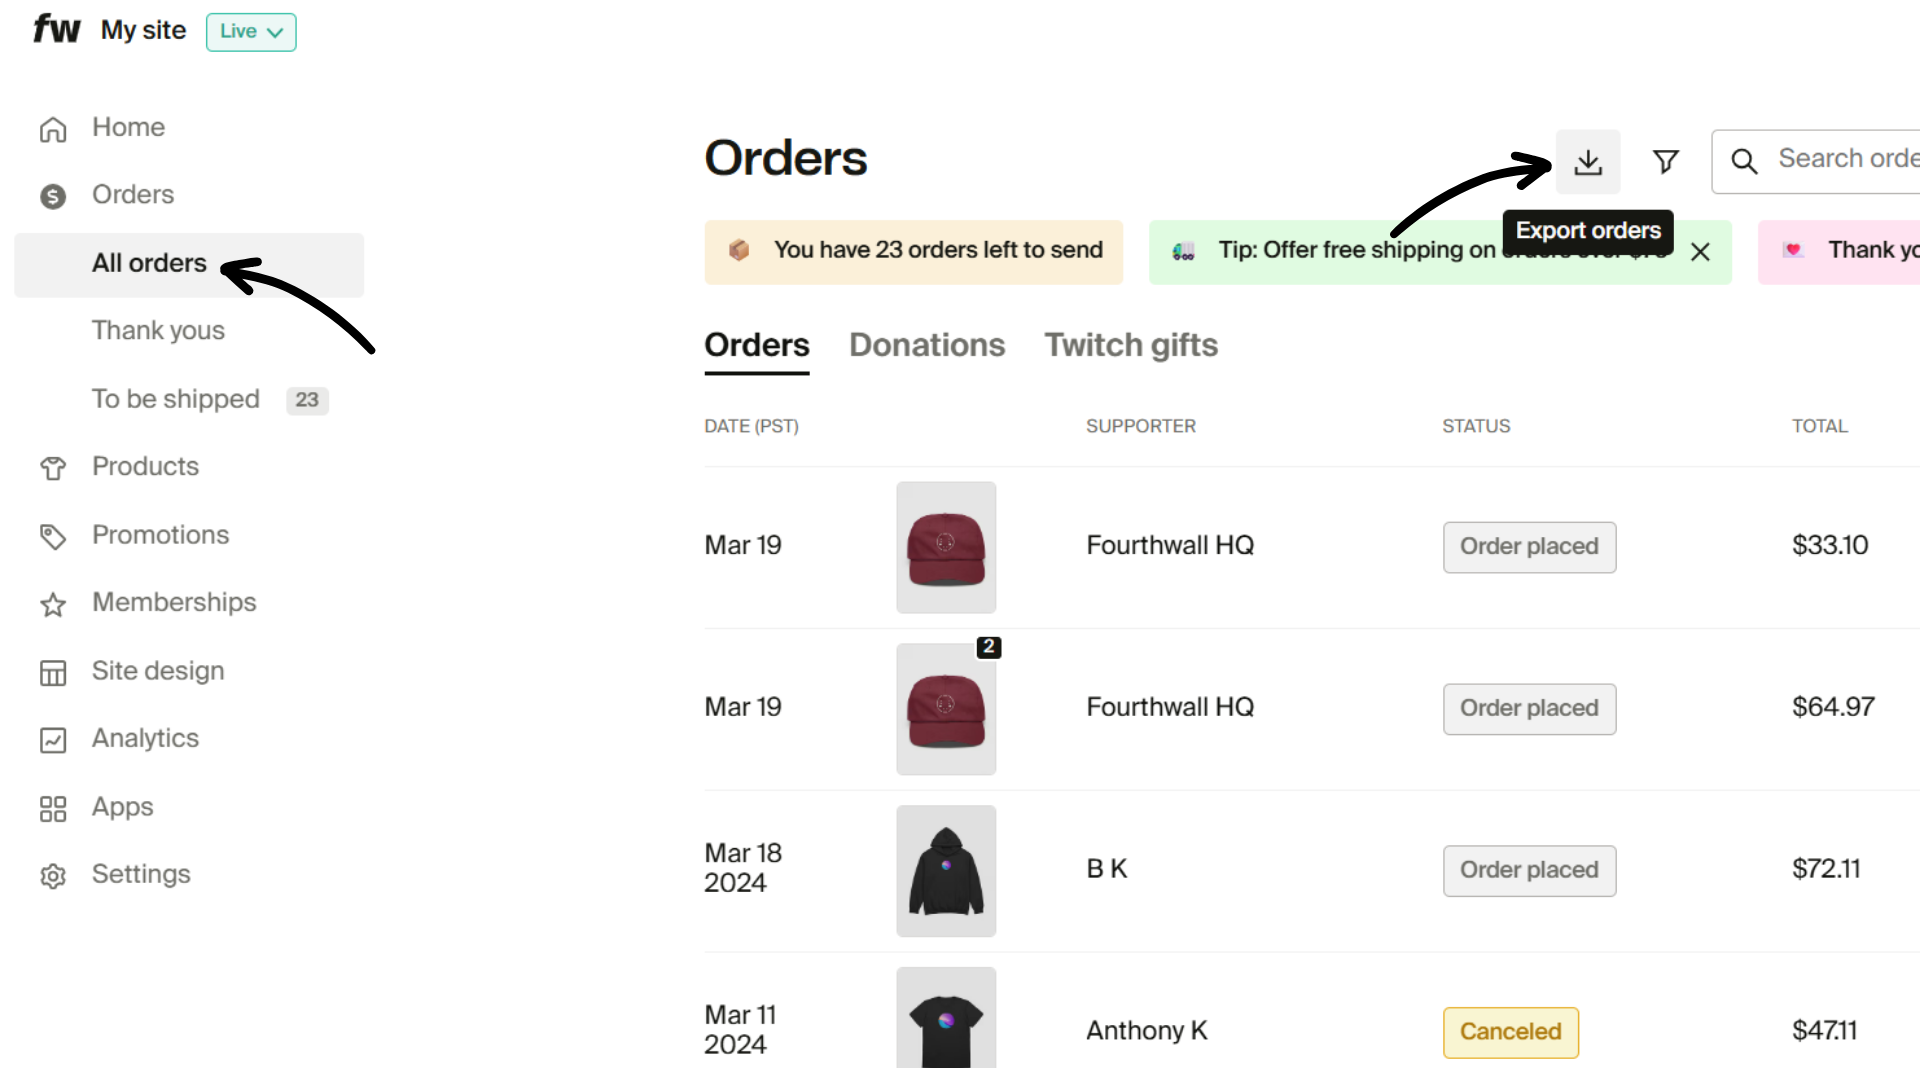Switch to the Donations tab
1920x1068 pixels.
(927, 345)
